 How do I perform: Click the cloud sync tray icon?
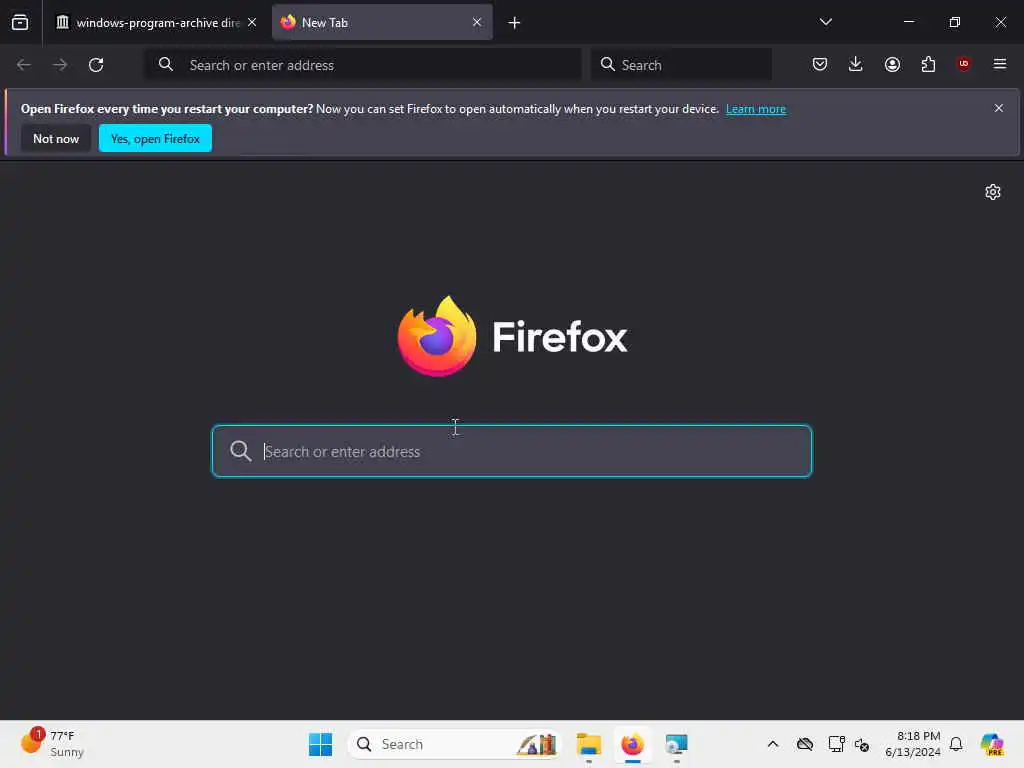805,744
